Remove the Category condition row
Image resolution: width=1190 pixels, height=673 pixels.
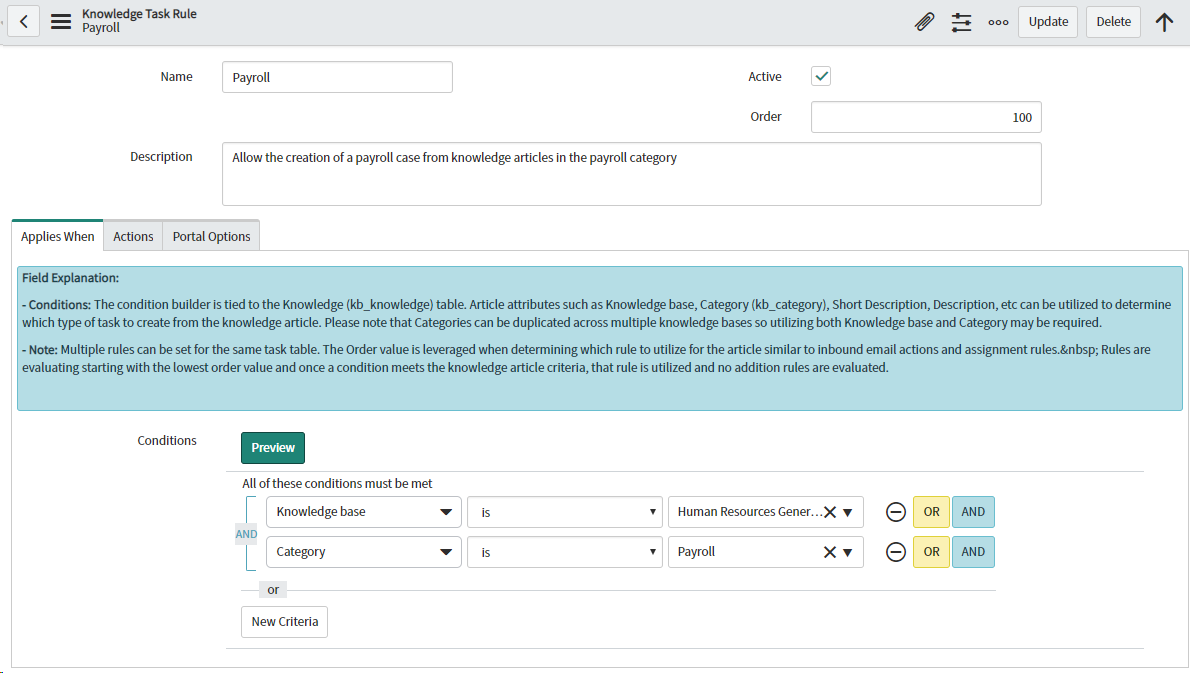896,552
